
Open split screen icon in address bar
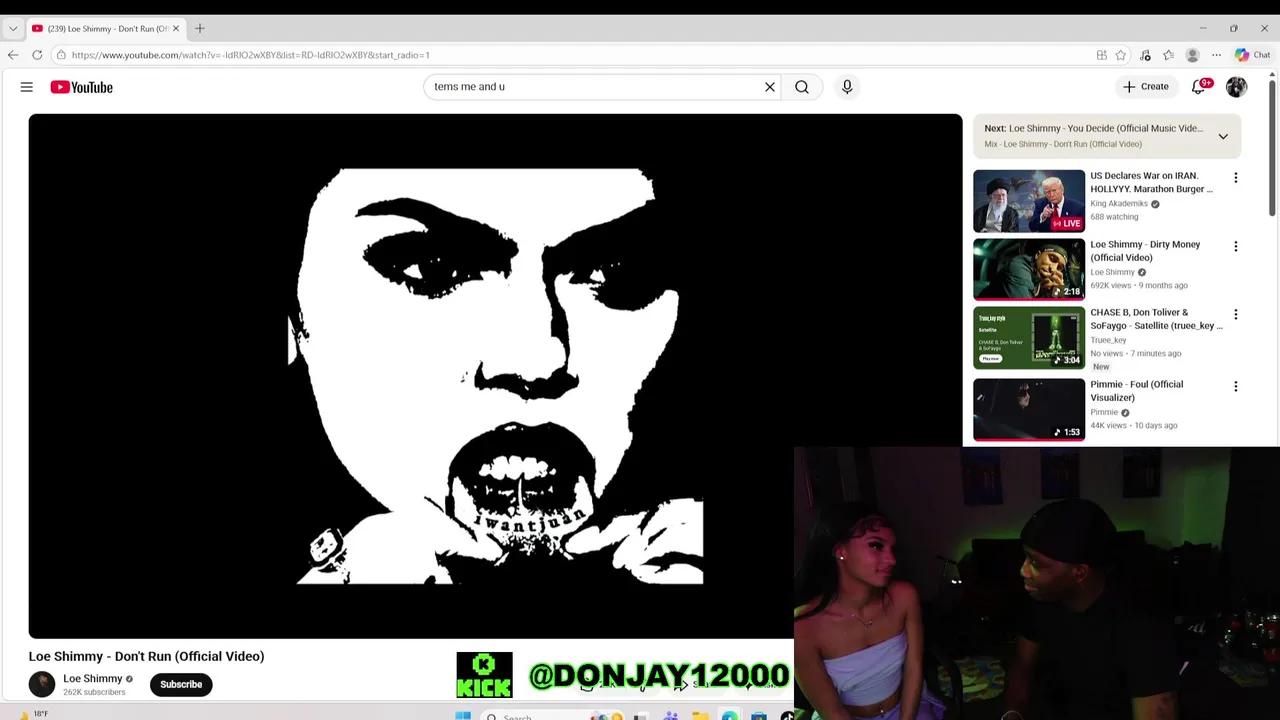pos(1101,55)
